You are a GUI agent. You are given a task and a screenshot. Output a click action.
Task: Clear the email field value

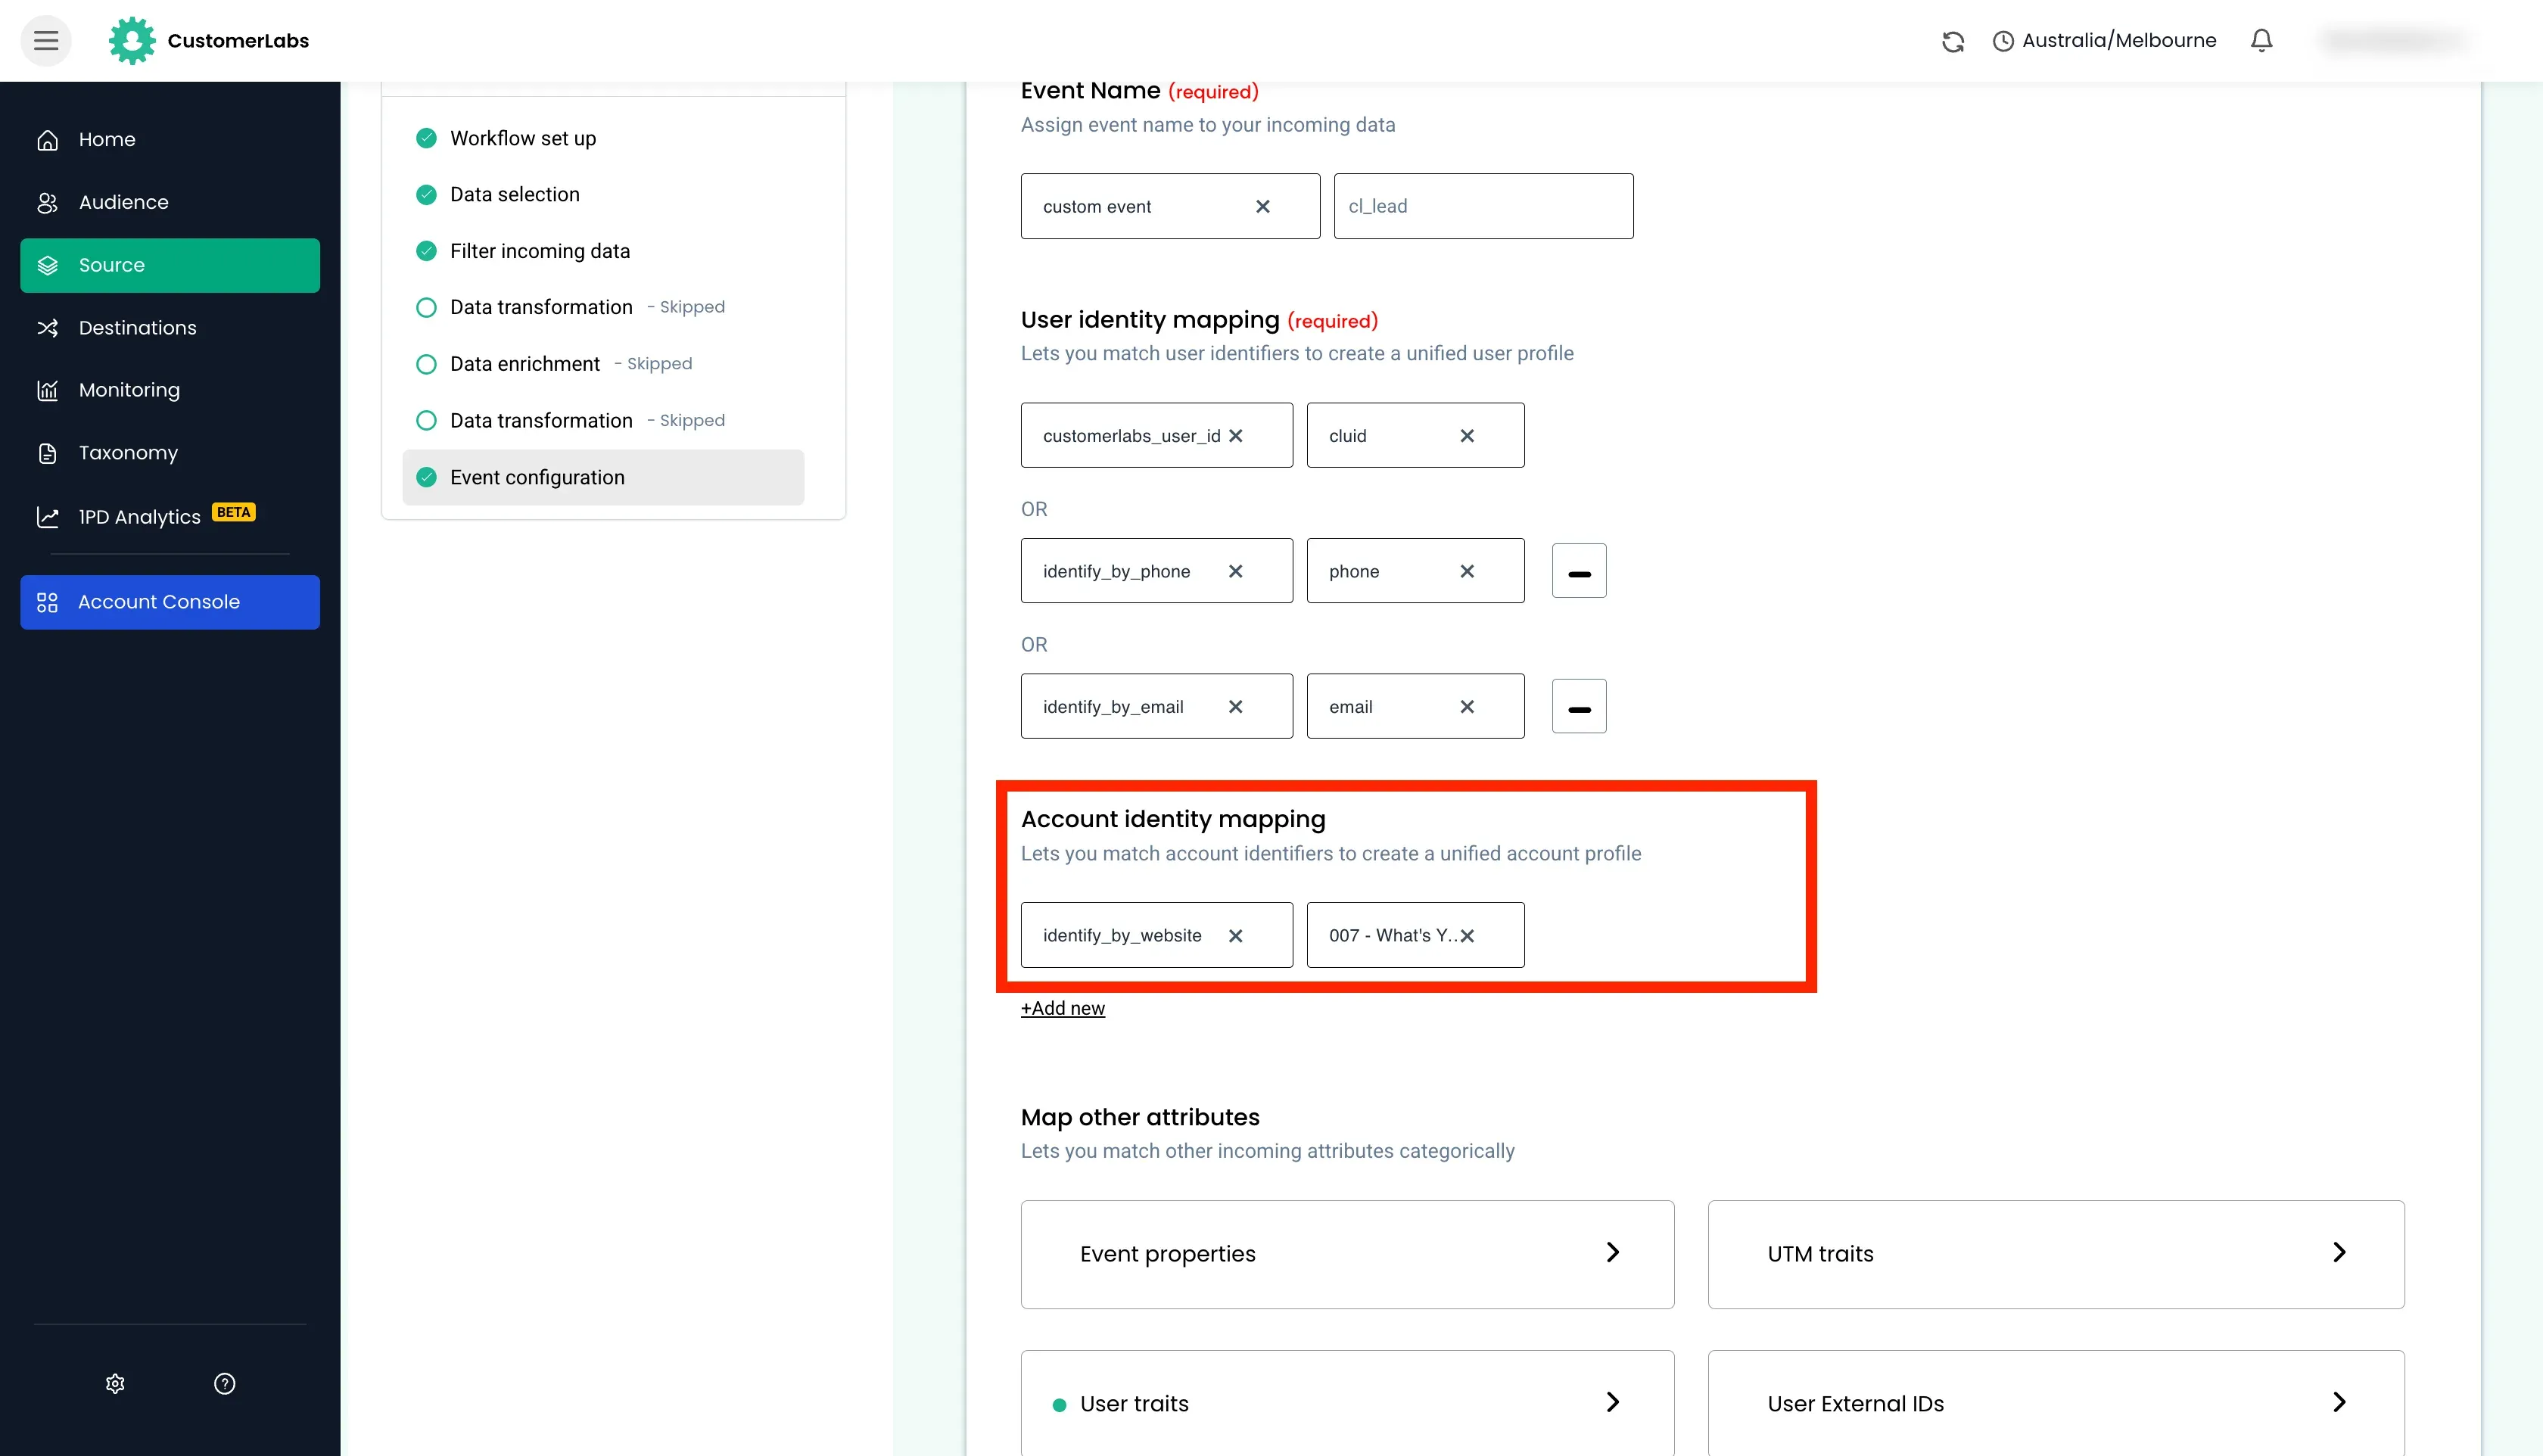tap(1467, 707)
